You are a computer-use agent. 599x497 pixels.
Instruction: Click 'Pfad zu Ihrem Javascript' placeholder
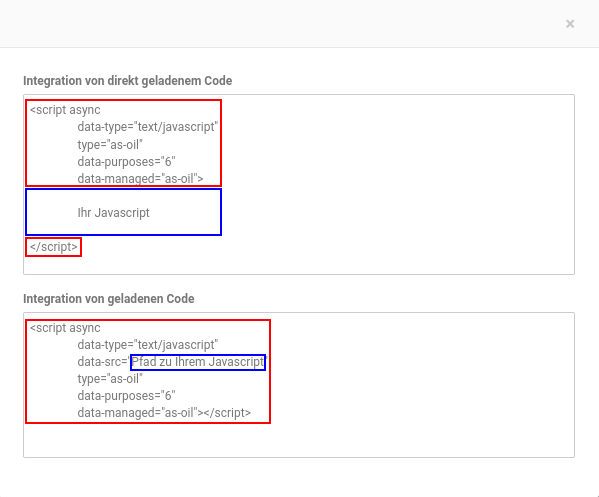pos(198,362)
